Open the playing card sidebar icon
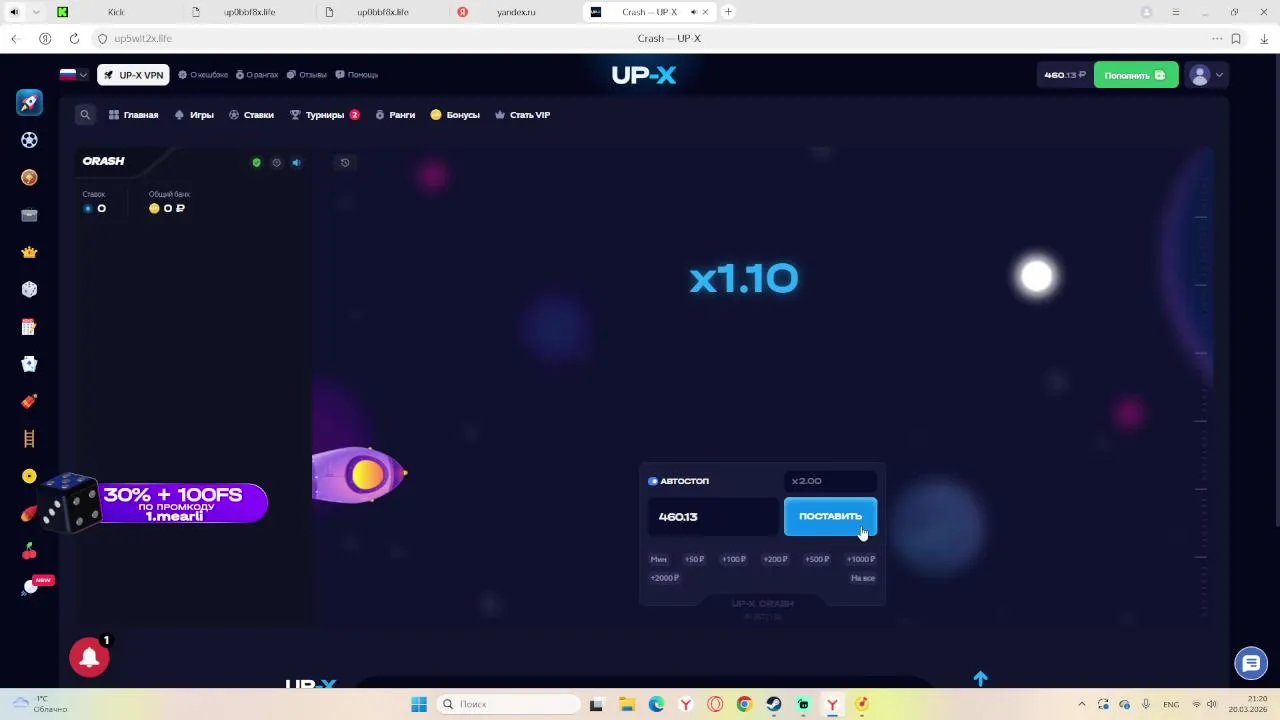This screenshot has width=1280, height=720. [x=29, y=364]
